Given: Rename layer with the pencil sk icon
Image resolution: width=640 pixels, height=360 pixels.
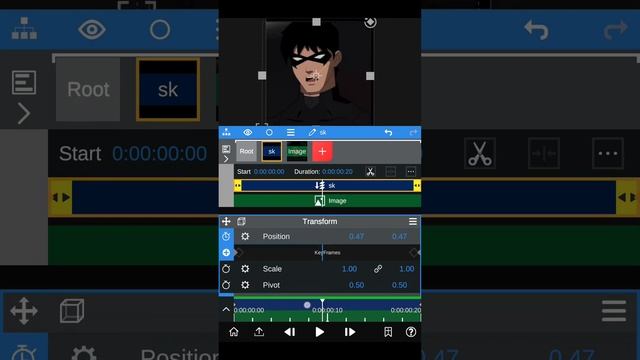Looking at the screenshot, I should click(x=318, y=132).
